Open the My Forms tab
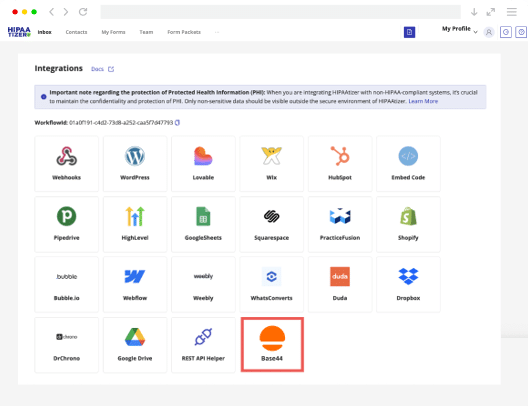Image resolution: width=528 pixels, height=406 pixels. [x=113, y=32]
